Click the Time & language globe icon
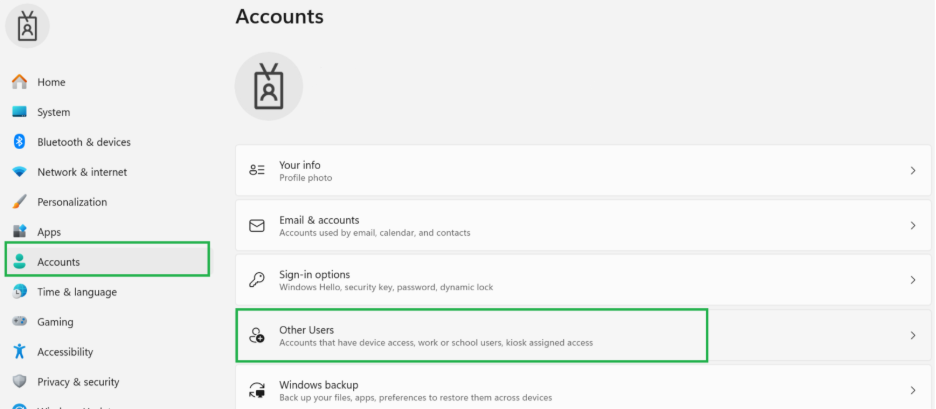Screen dimensions: 936x409 click(x=20, y=291)
